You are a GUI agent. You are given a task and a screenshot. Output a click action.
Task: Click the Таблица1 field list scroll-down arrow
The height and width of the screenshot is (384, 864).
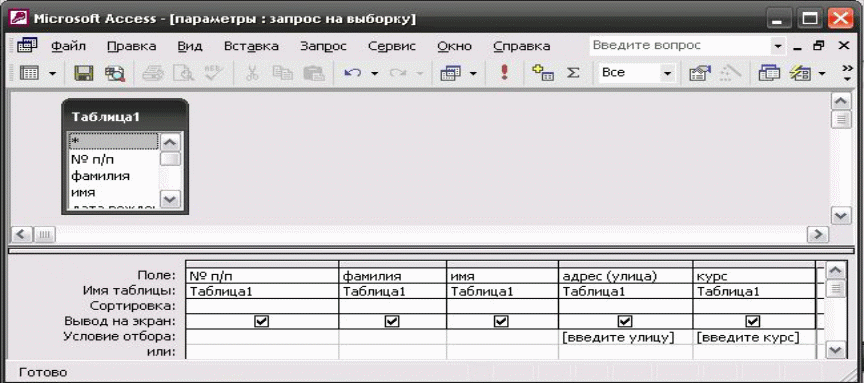pos(170,199)
